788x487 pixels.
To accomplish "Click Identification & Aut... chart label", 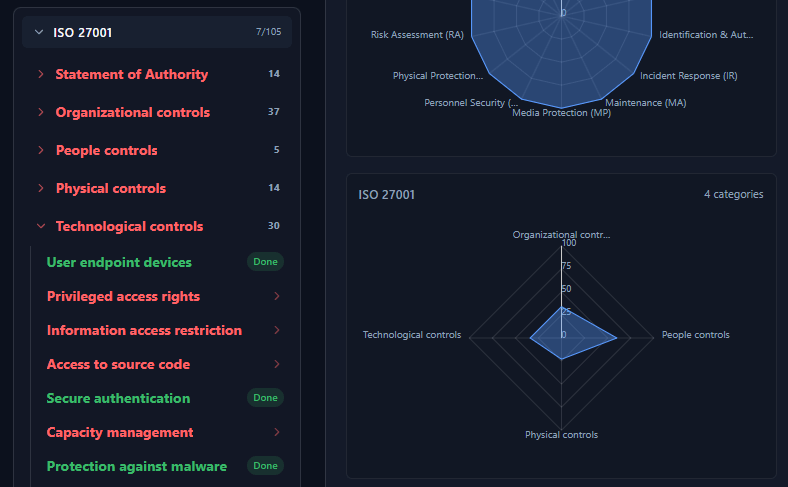I will click(x=706, y=35).
